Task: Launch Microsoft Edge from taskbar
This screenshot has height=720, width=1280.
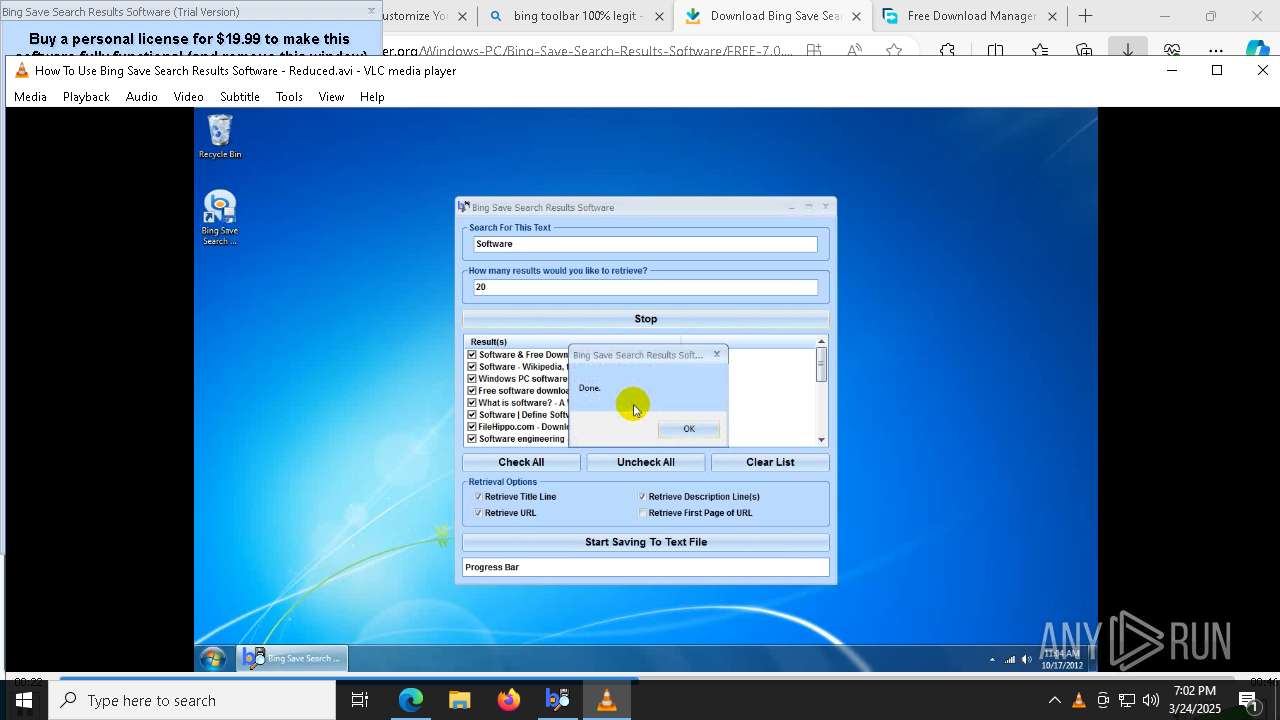Action: (x=411, y=700)
